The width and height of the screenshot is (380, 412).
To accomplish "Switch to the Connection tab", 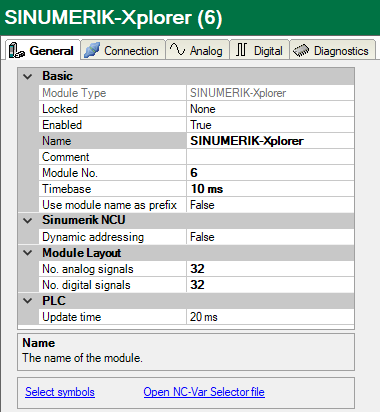I will click(x=123, y=50).
